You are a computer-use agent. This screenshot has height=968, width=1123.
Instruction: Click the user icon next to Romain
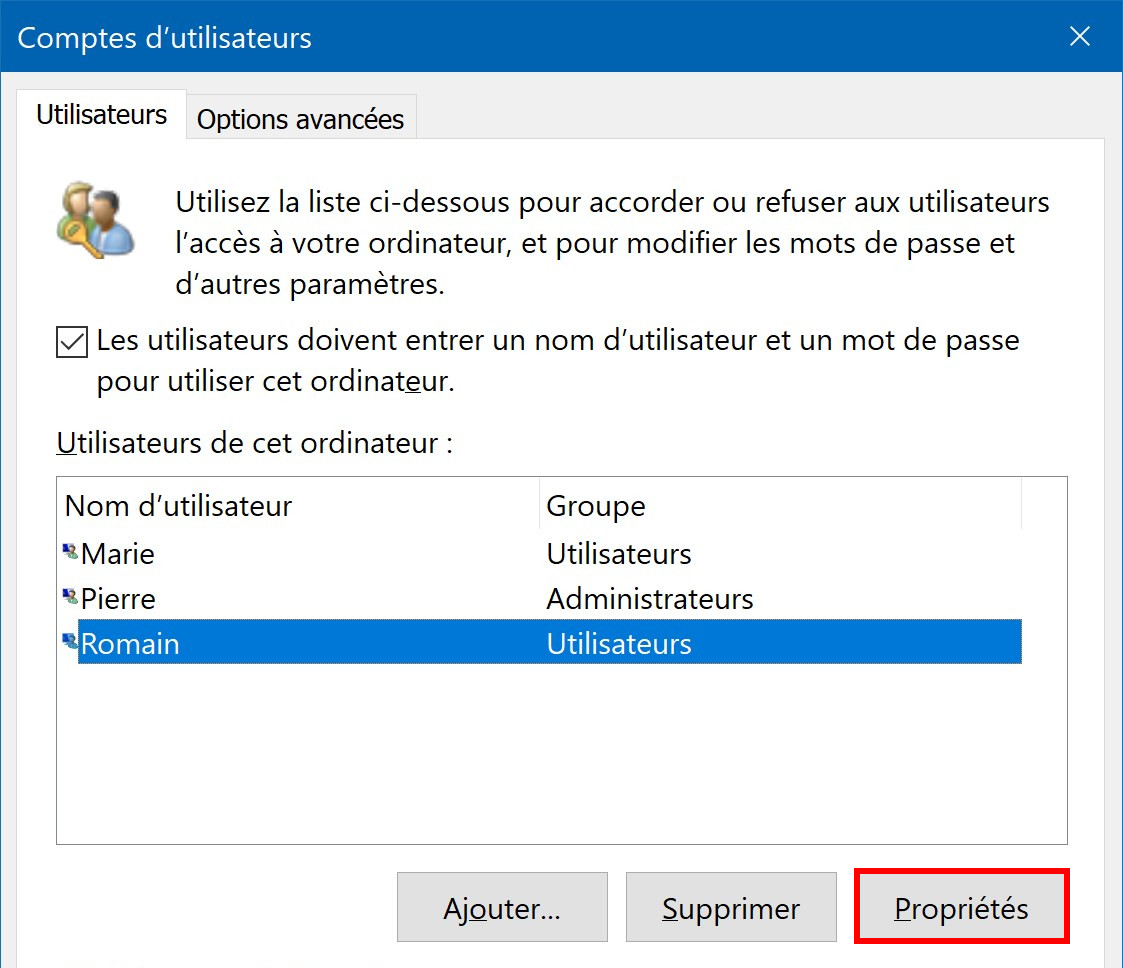tap(70, 641)
